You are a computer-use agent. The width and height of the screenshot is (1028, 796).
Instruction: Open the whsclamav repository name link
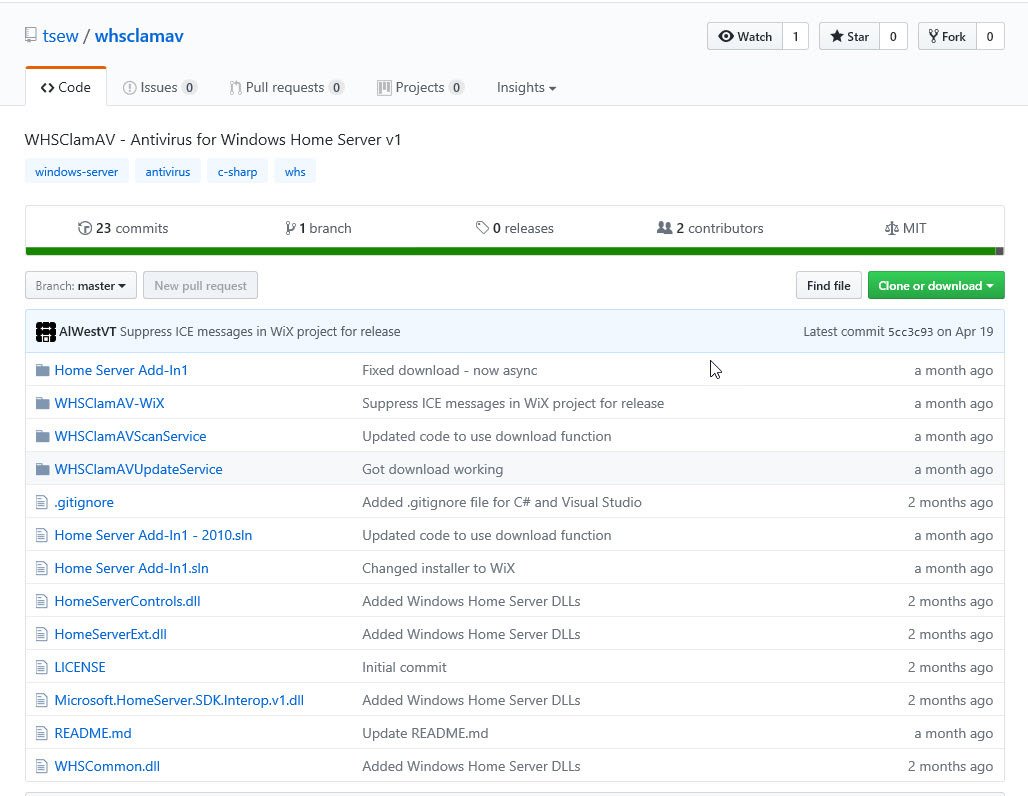pos(139,35)
